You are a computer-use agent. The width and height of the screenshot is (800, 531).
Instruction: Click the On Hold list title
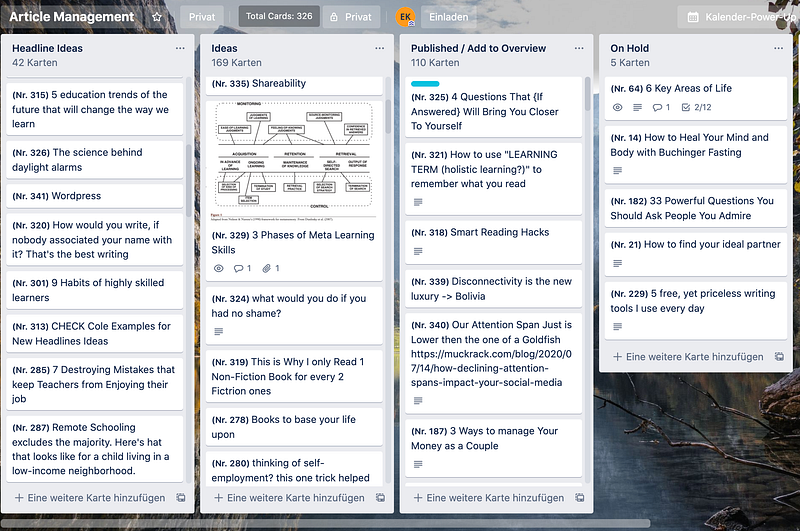pos(630,48)
